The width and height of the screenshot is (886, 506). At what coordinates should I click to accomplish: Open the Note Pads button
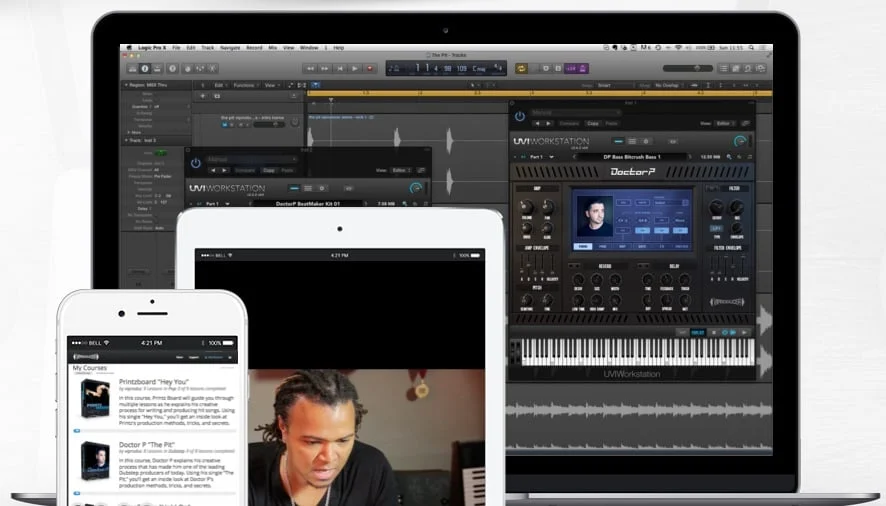click(736, 68)
